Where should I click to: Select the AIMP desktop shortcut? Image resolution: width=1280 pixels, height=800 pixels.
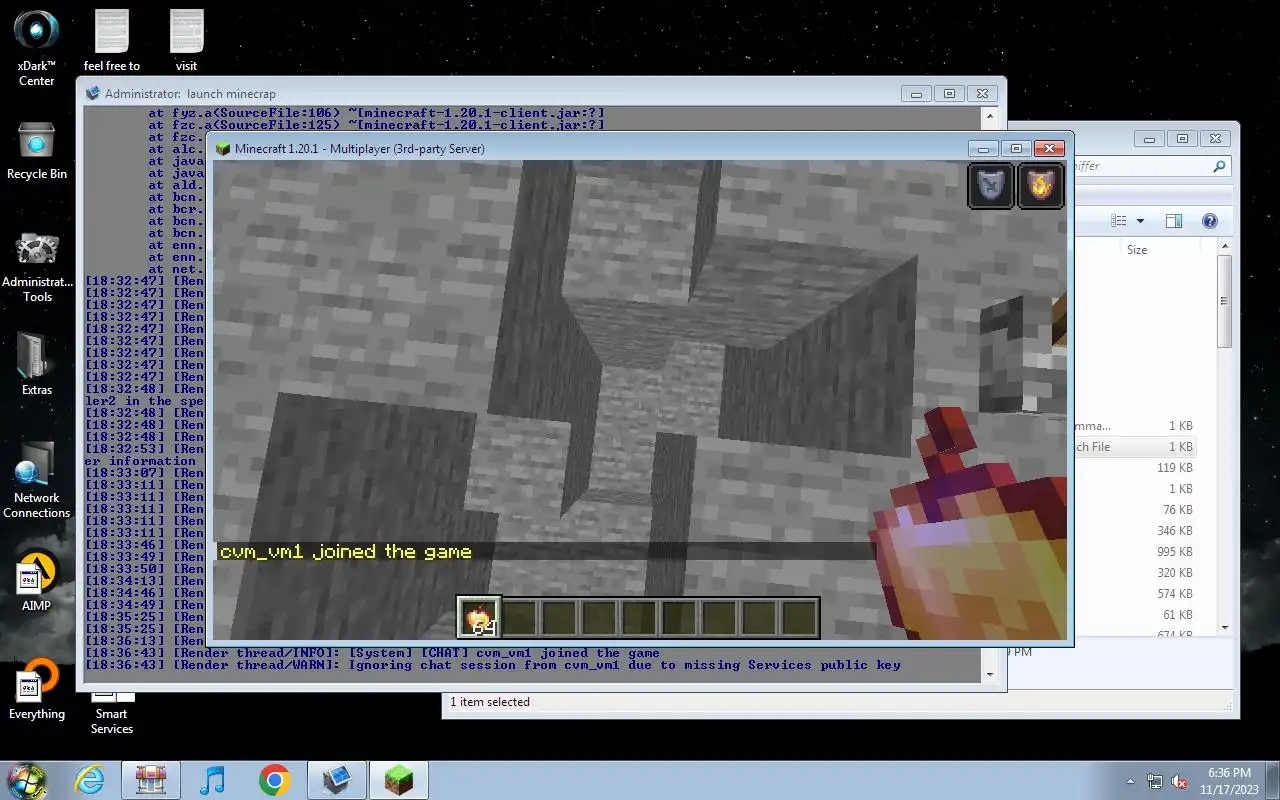pyautogui.click(x=37, y=580)
